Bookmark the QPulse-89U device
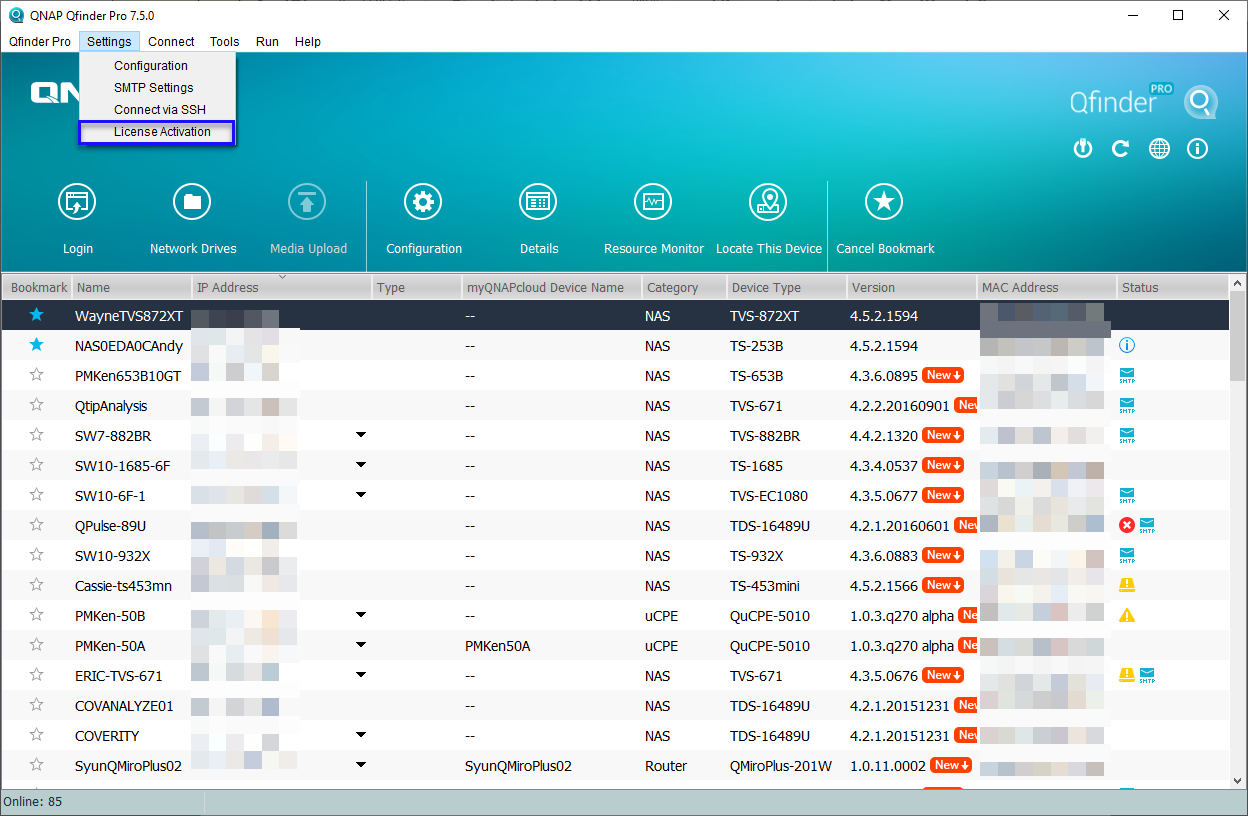Screen dimensions: 1248x816 37,524
